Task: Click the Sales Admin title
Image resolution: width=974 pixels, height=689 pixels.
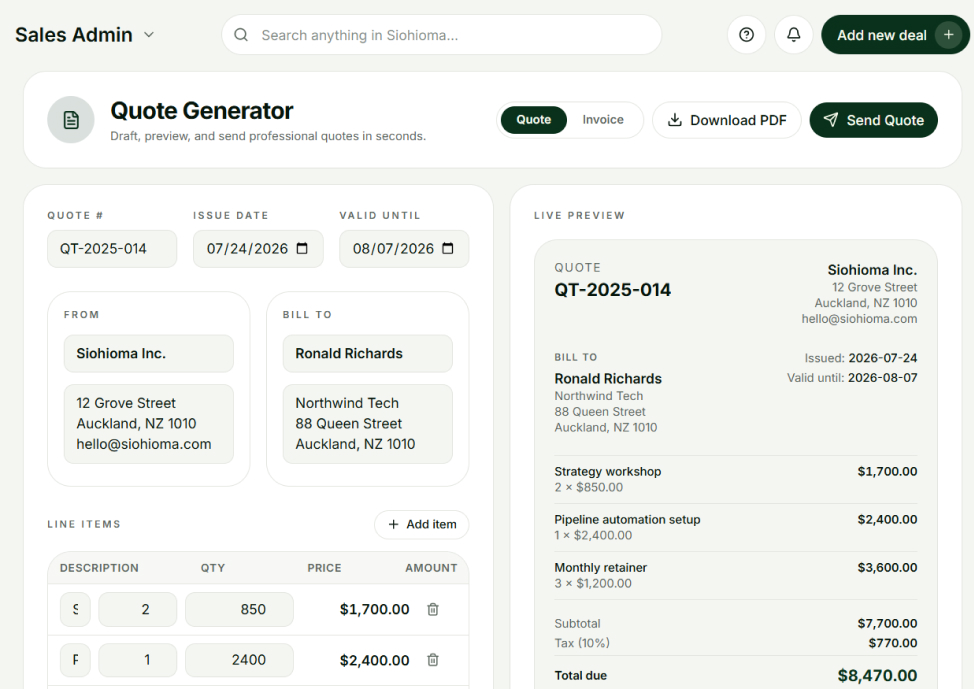Action: pos(74,35)
